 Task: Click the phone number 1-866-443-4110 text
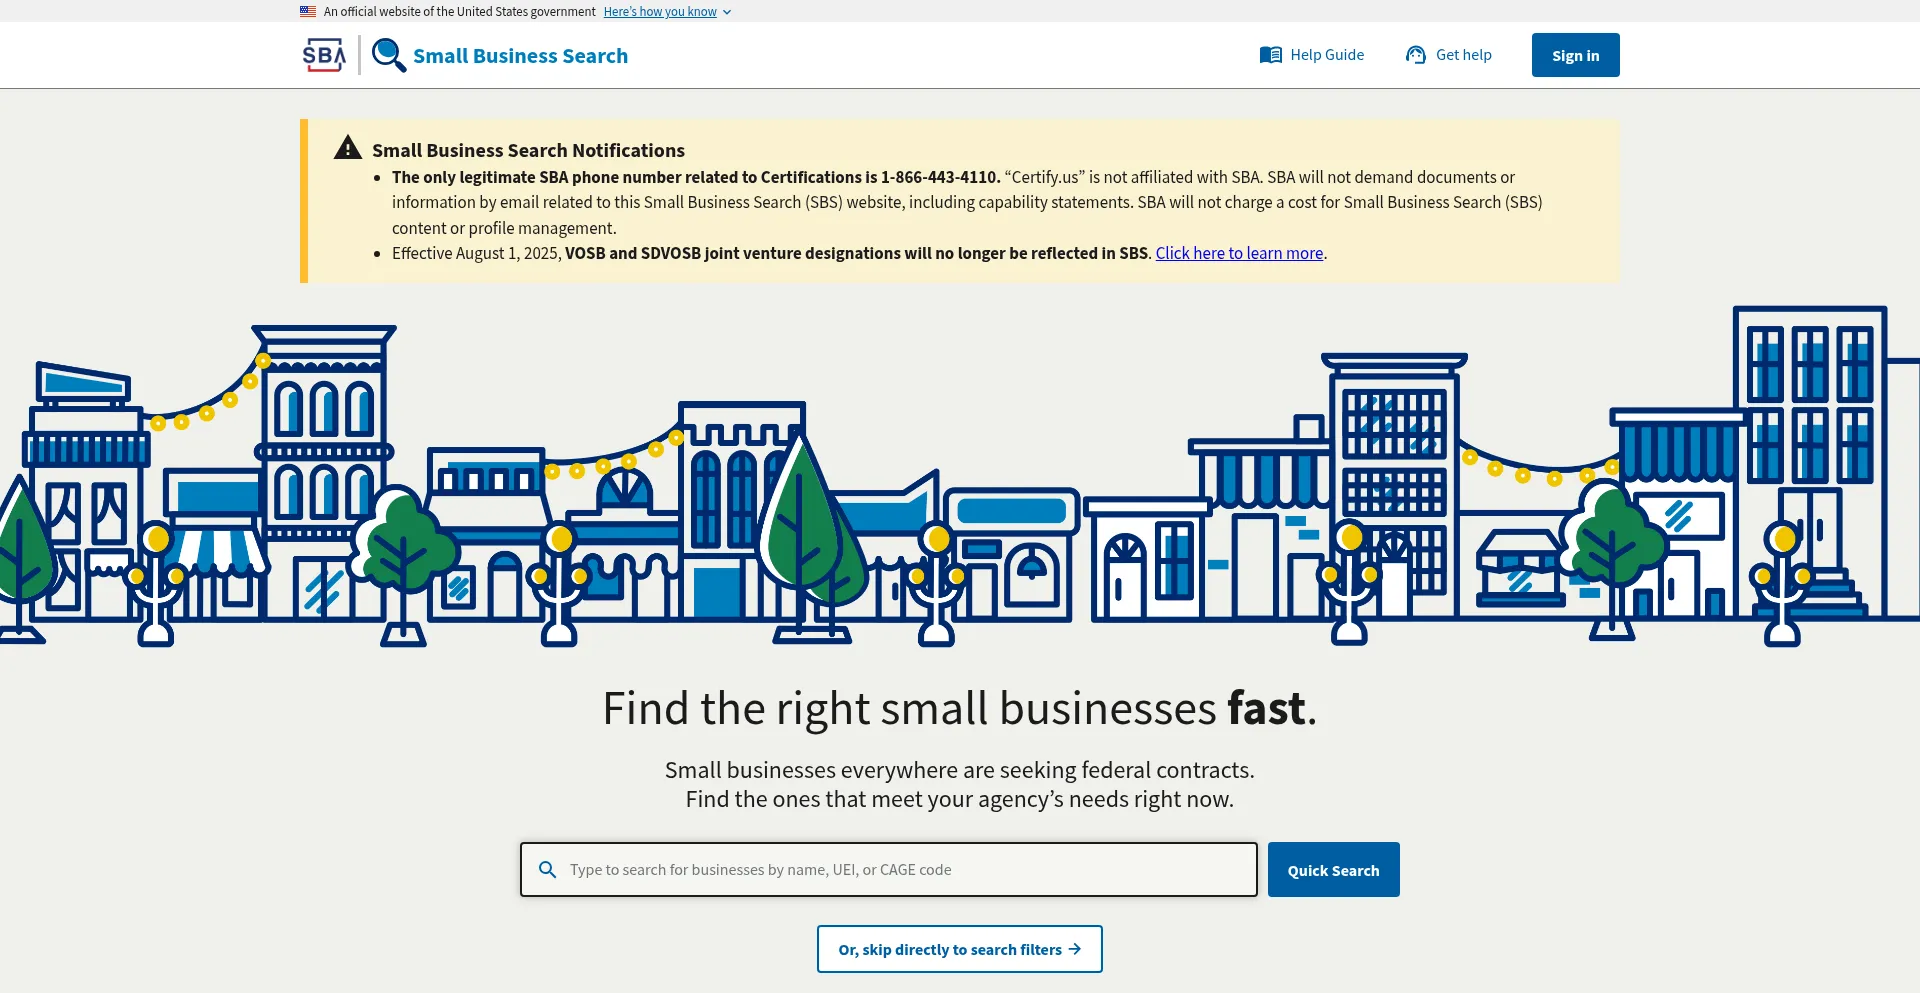939,177
